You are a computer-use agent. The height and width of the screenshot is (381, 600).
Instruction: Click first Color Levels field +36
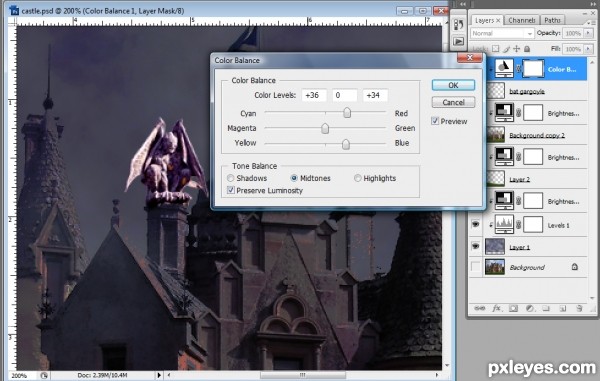click(314, 95)
